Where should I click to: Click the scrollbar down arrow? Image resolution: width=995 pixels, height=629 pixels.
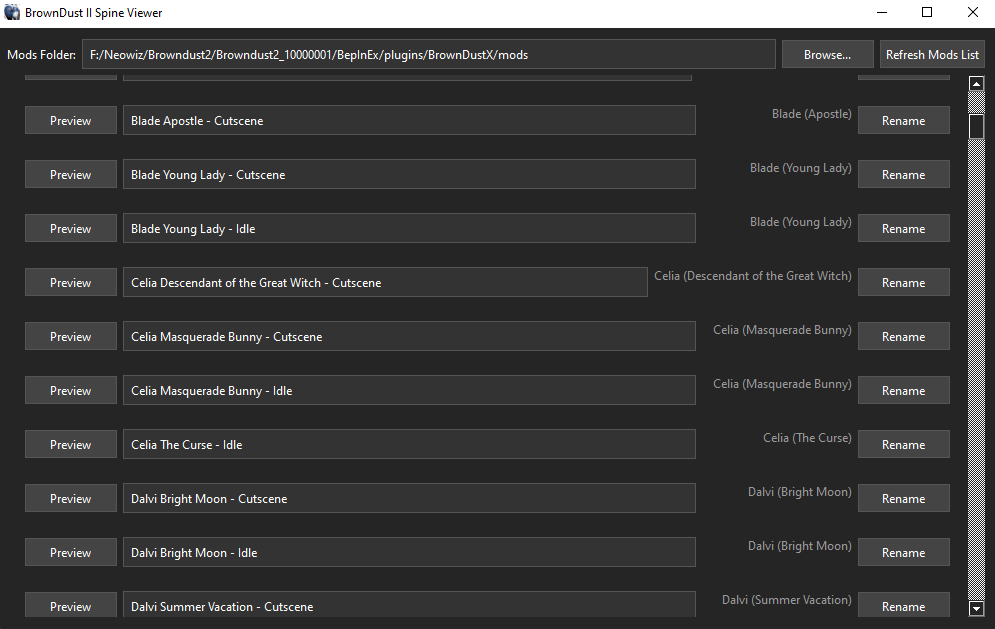click(x=976, y=608)
